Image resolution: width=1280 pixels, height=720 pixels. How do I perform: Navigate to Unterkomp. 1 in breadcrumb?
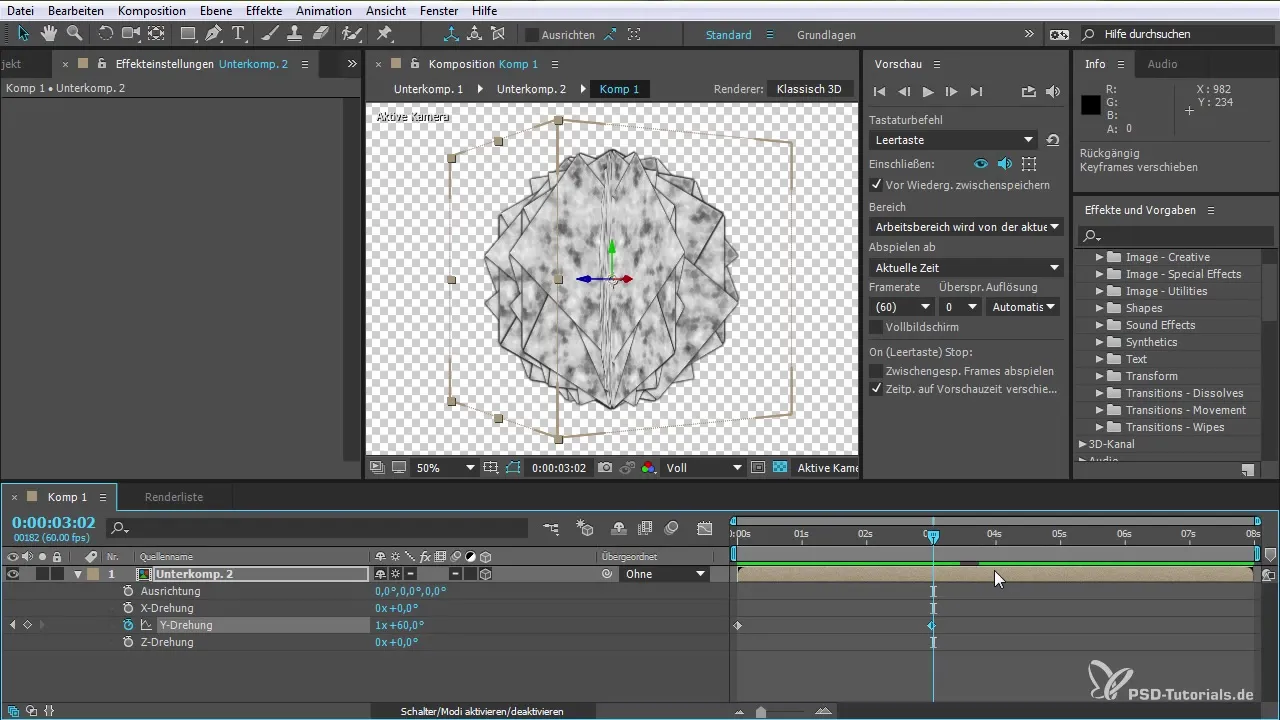428,89
